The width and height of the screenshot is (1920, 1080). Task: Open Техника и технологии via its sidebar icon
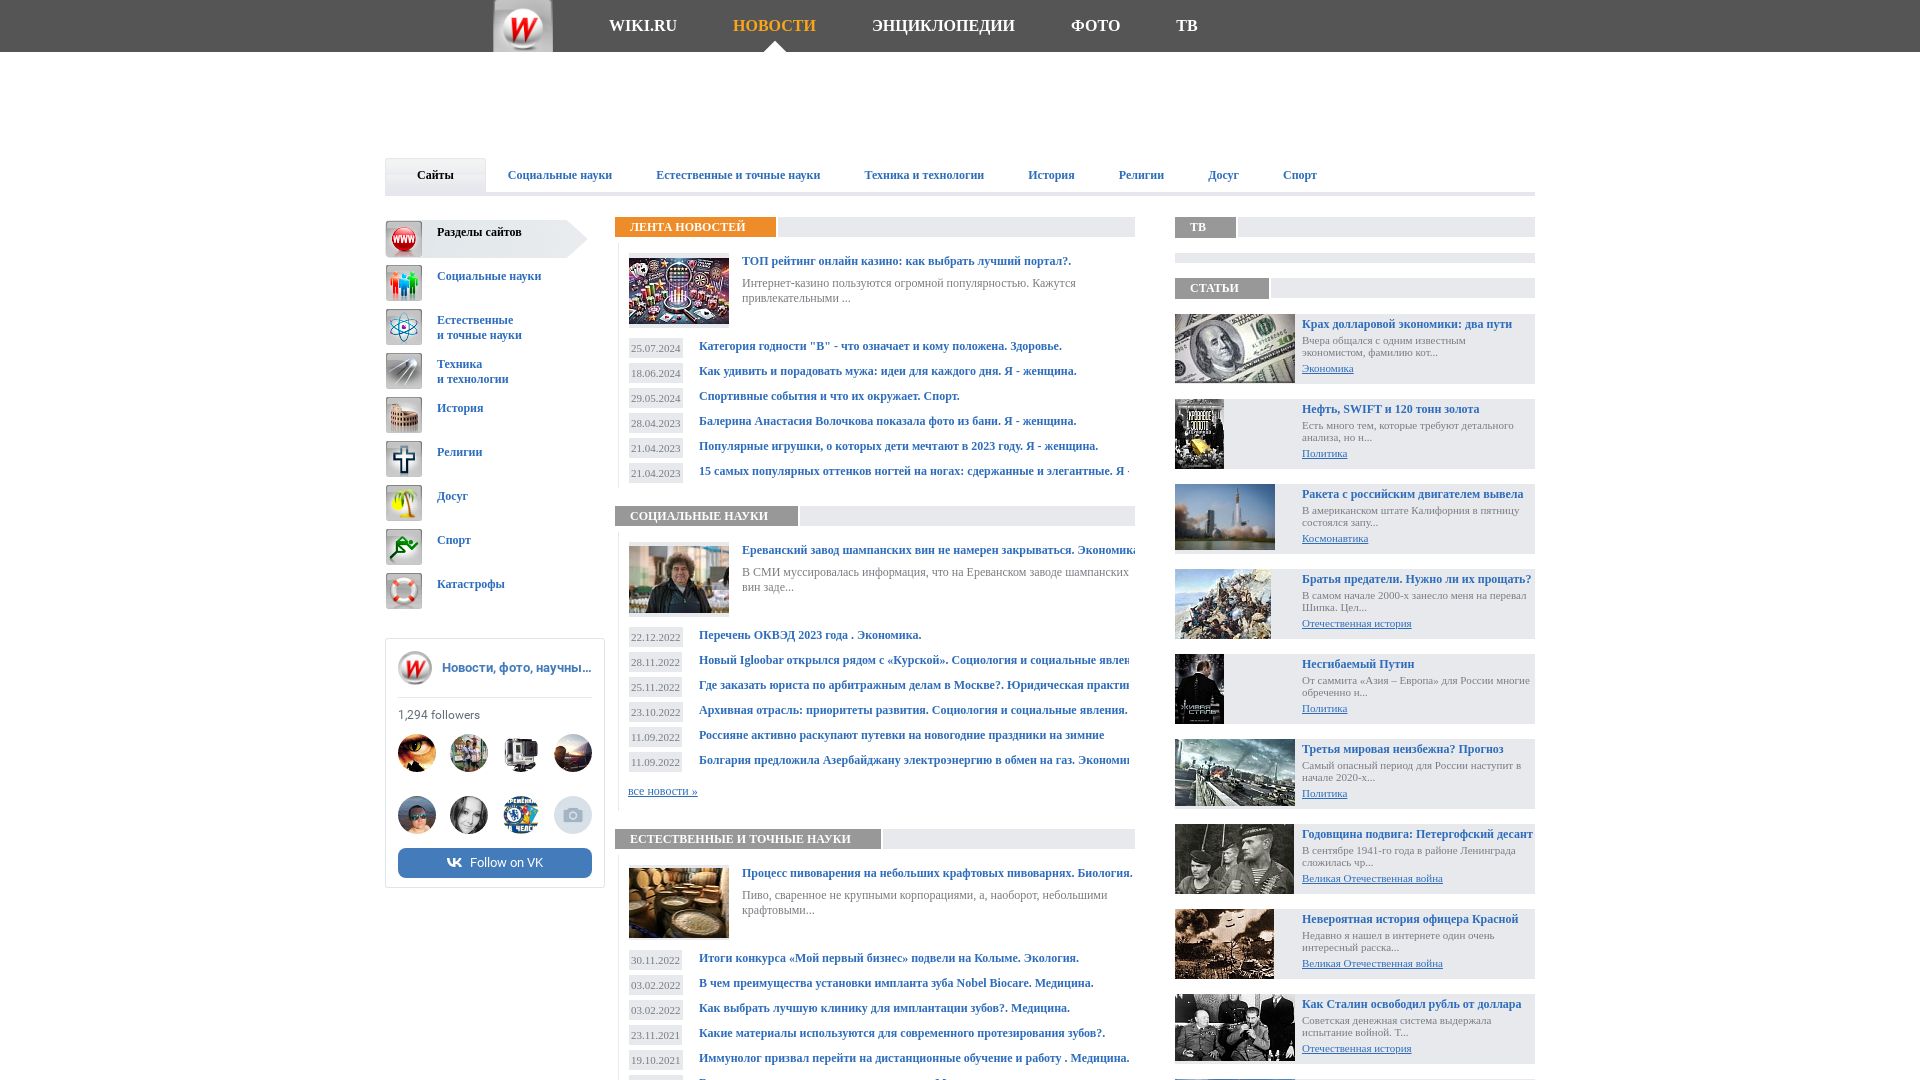(404, 371)
